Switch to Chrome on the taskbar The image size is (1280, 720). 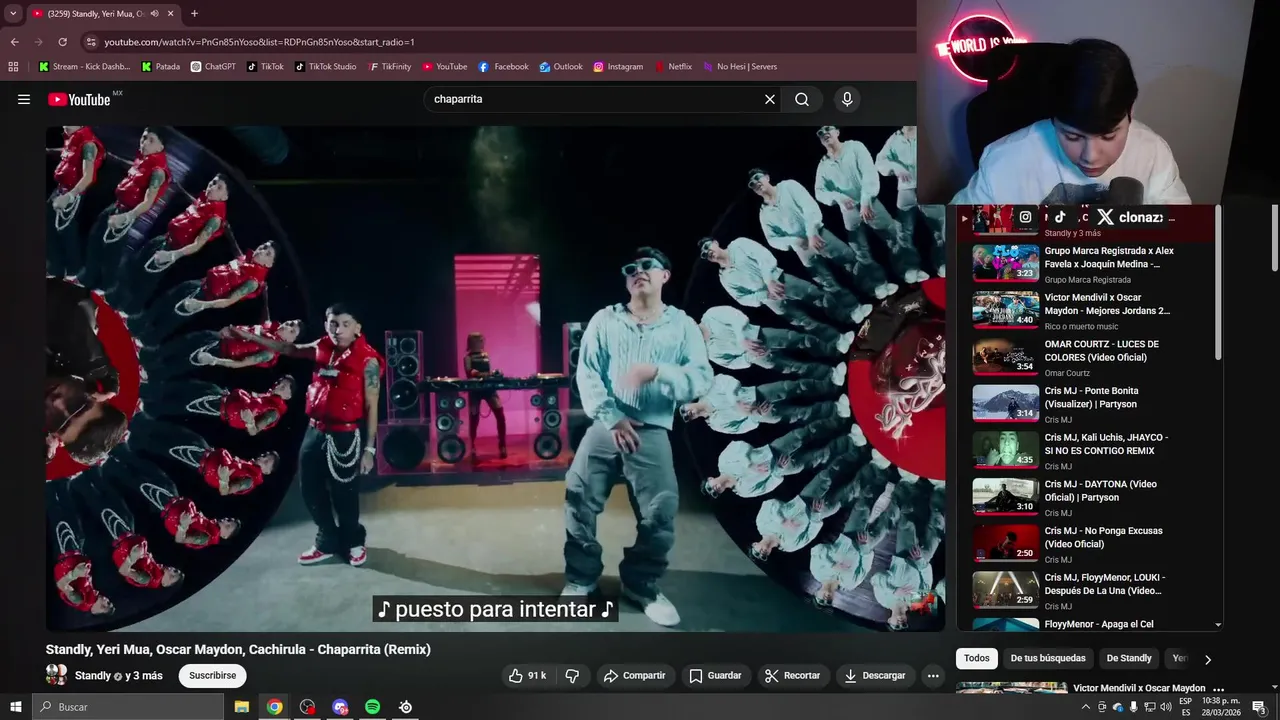[274, 707]
